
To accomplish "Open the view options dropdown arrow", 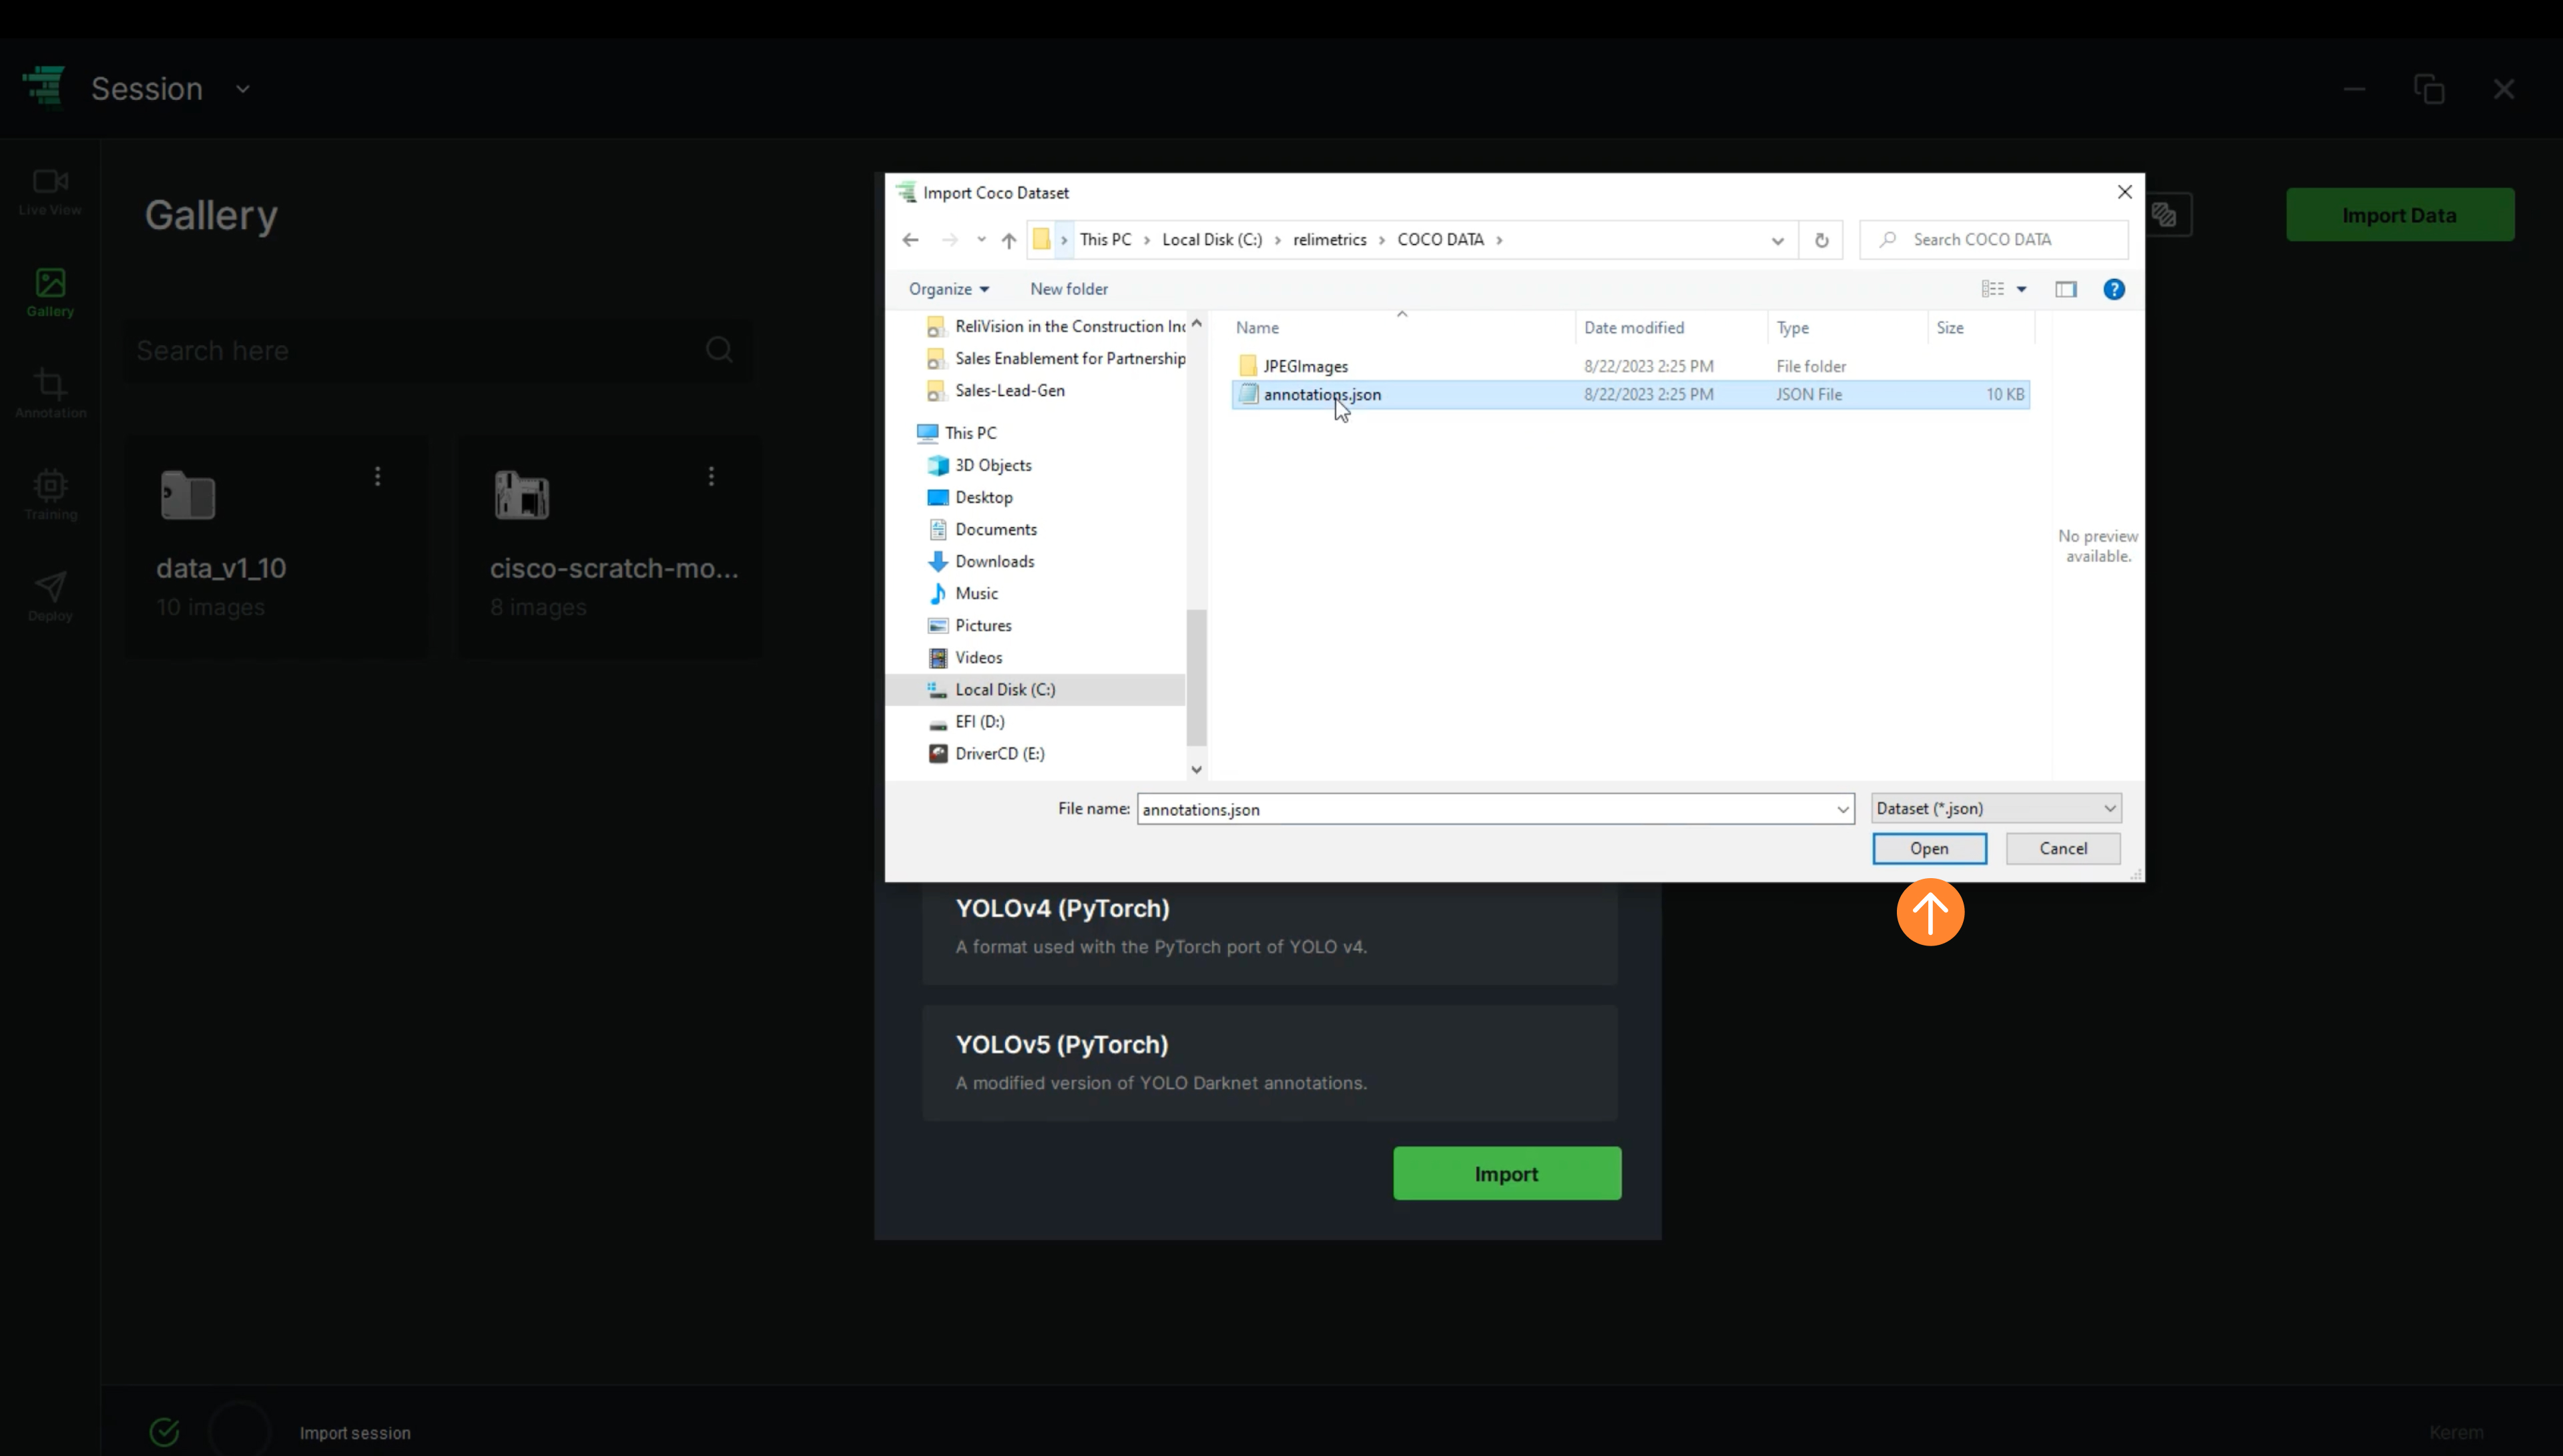I will coord(2021,290).
